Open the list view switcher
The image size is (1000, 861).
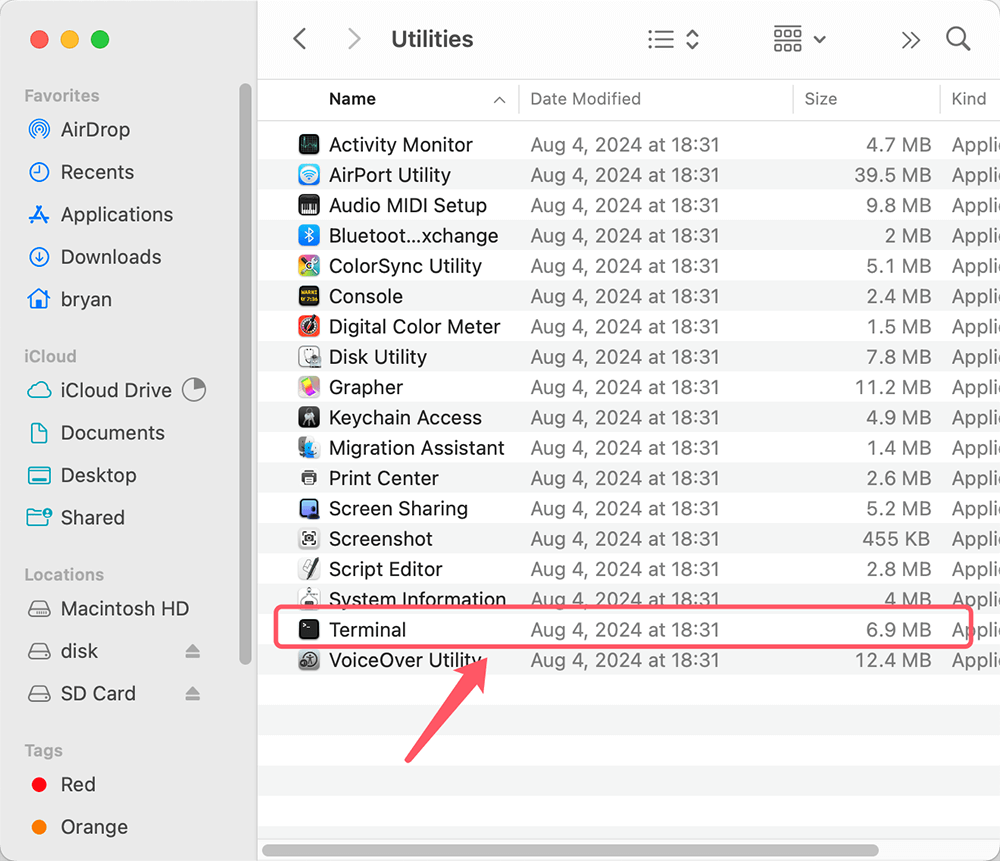[x=673, y=40]
